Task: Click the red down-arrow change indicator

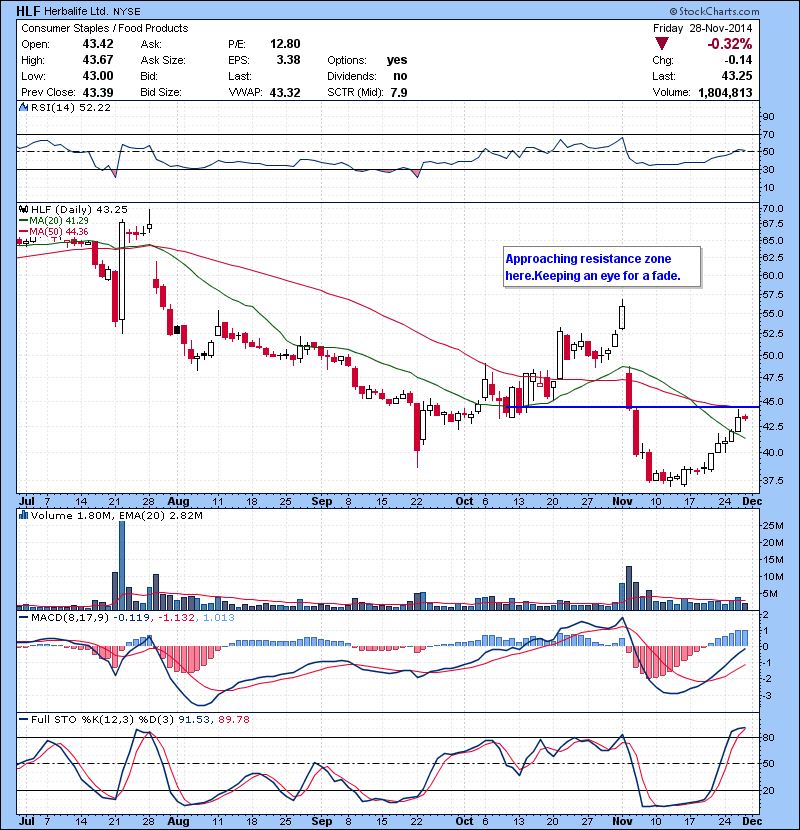Action: point(662,43)
